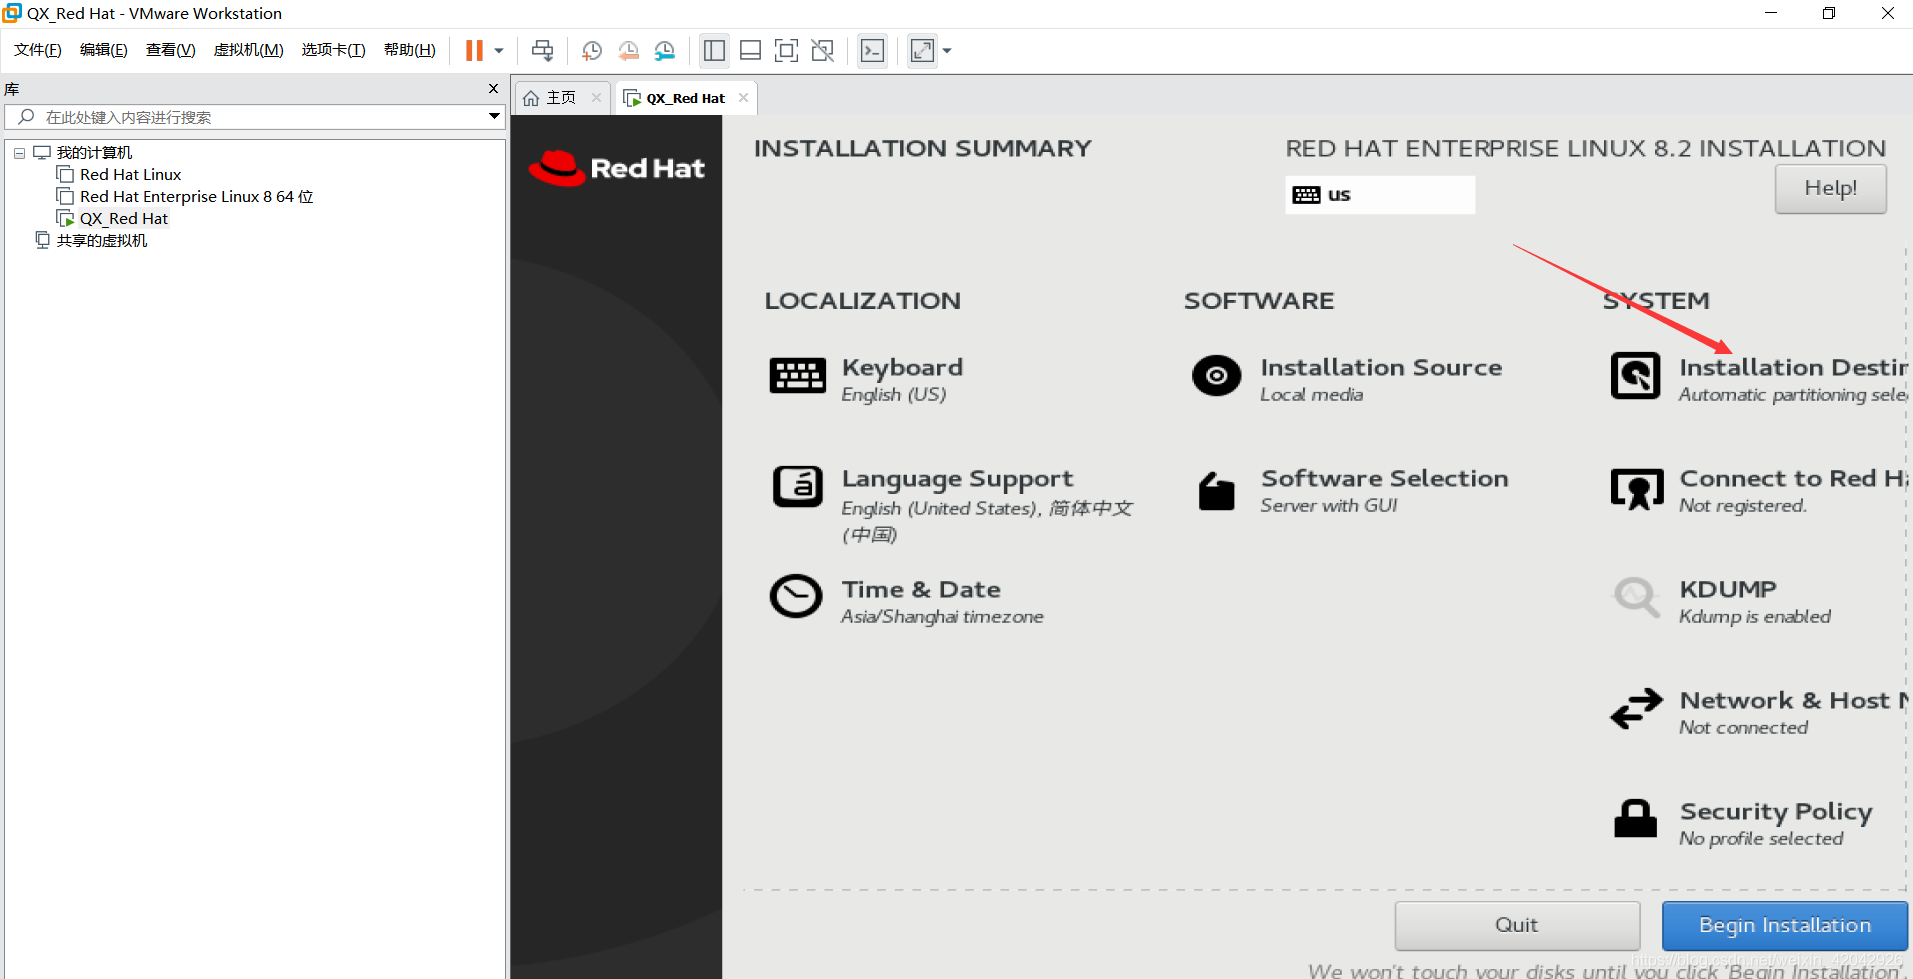Open the 选项卡(T) menu
Image resolution: width=1913 pixels, height=979 pixels.
pos(333,50)
